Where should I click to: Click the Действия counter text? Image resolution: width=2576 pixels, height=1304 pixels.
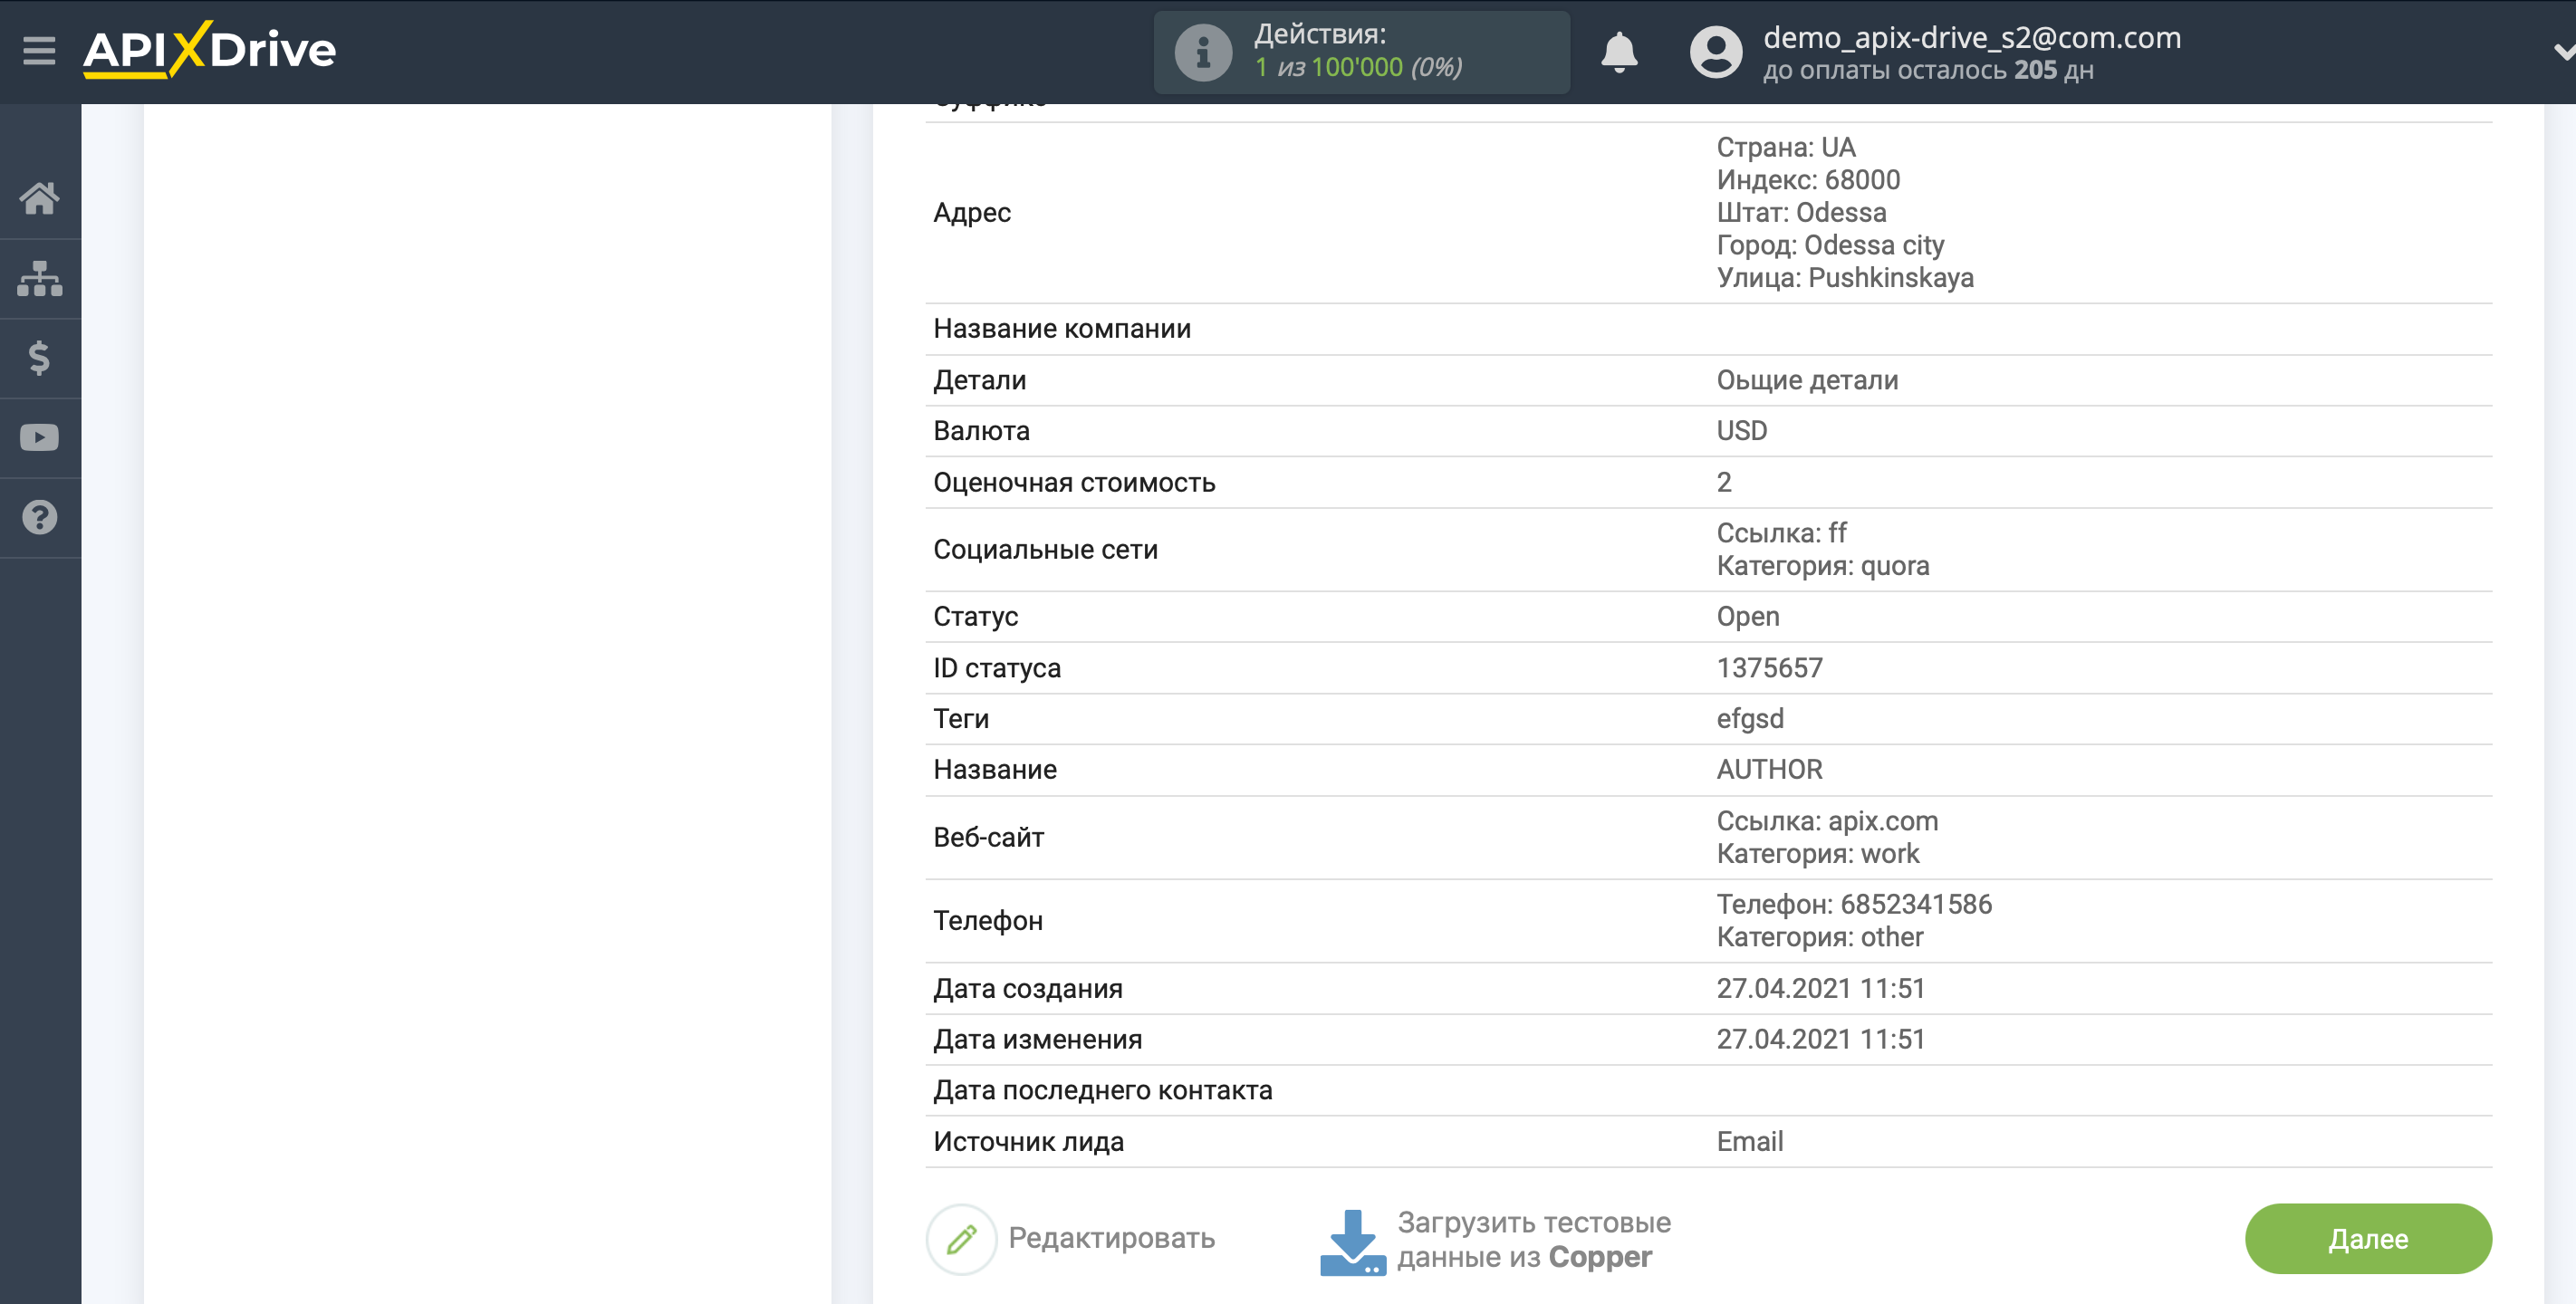1358,51
